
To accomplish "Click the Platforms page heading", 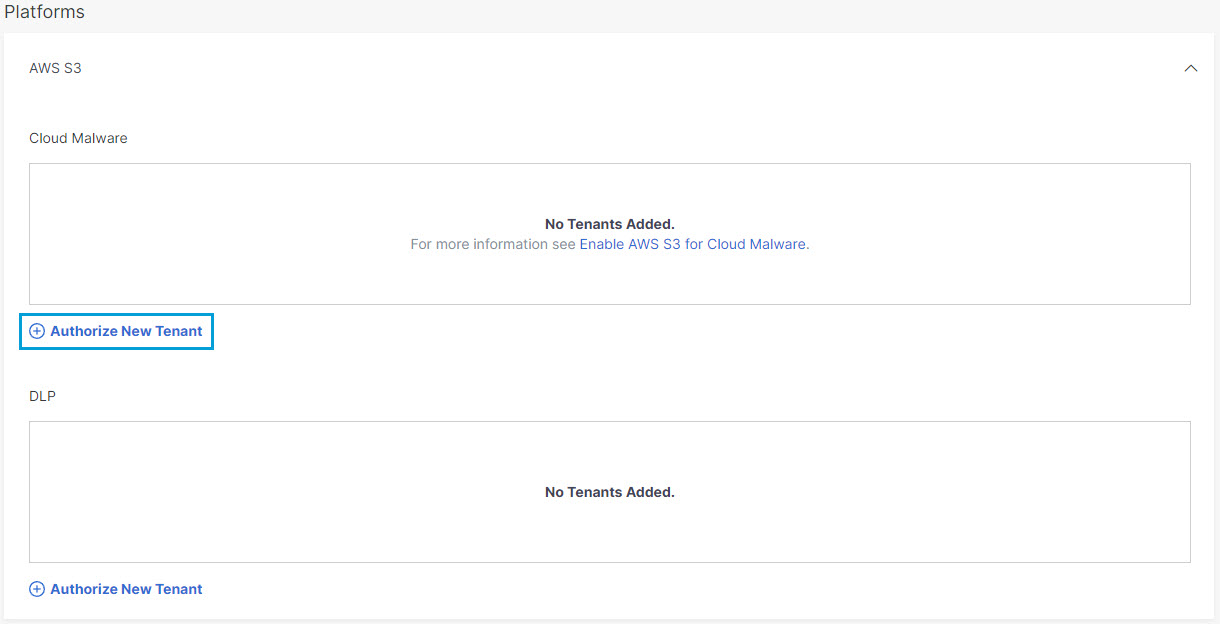I will [44, 13].
